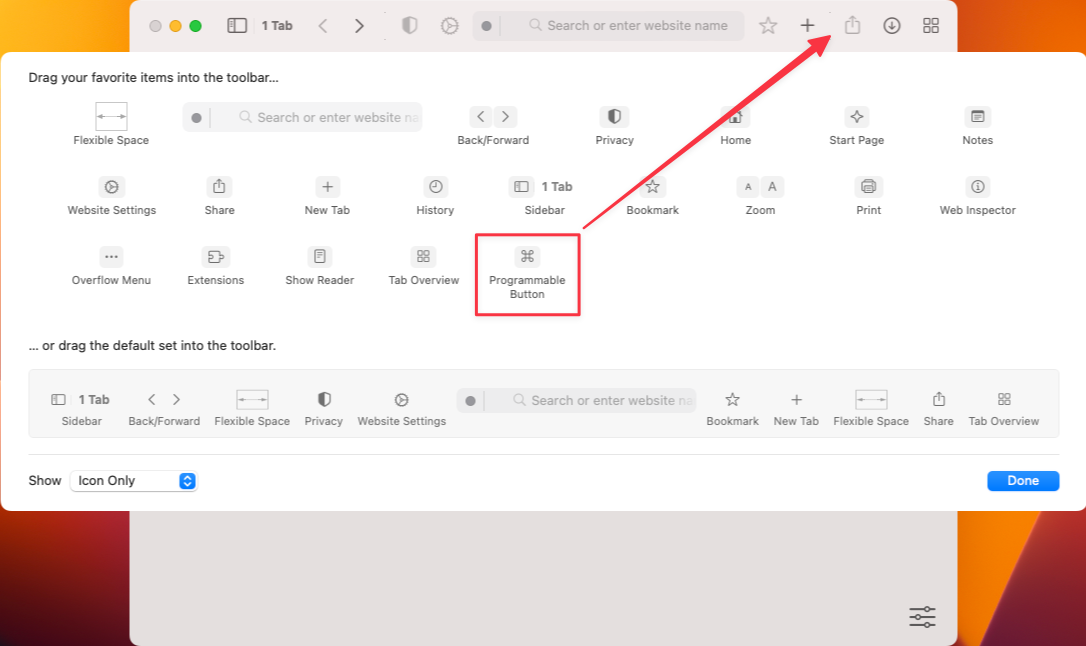The height and width of the screenshot is (646, 1086).
Task: Click the Tab Overview icon
Action: click(x=423, y=256)
